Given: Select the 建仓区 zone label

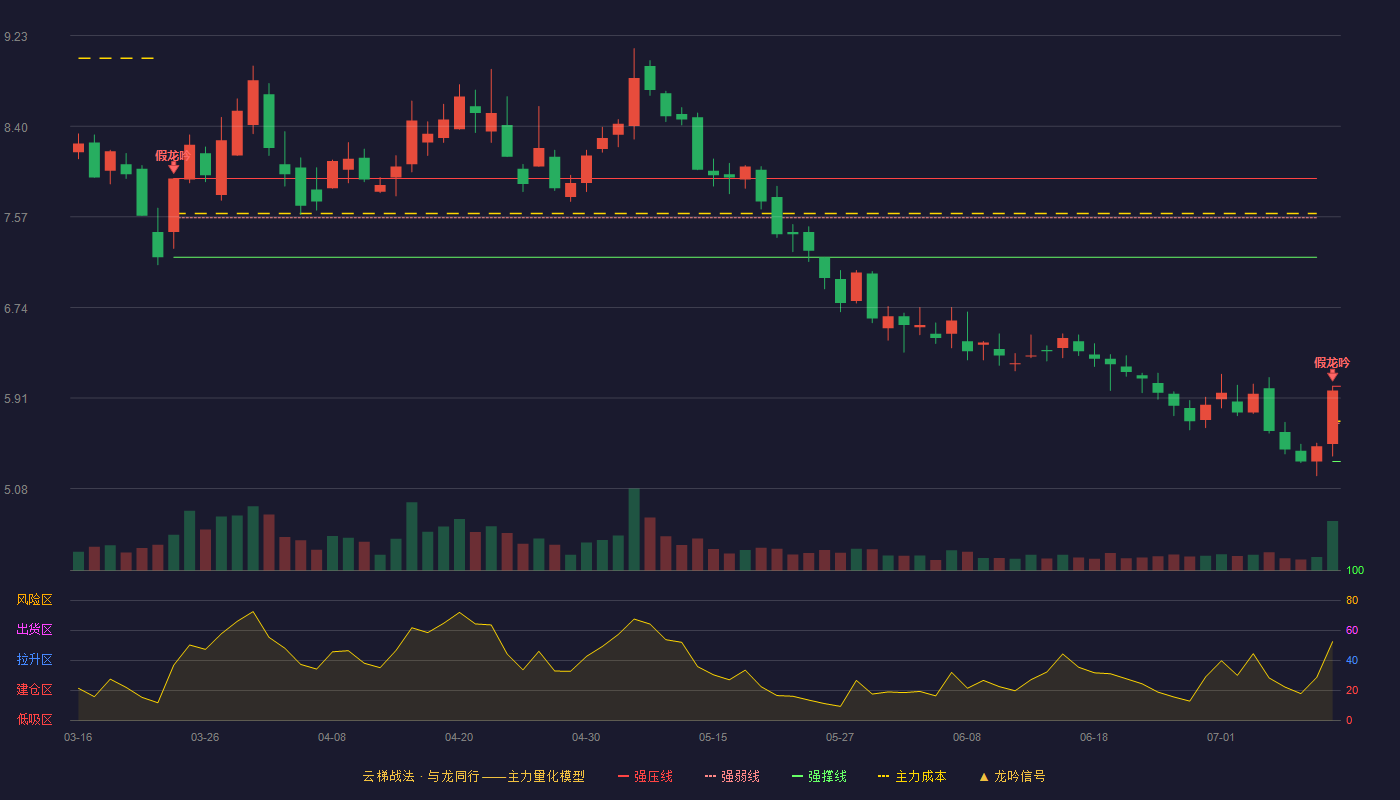Looking at the screenshot, I should [x=34, y=690].
